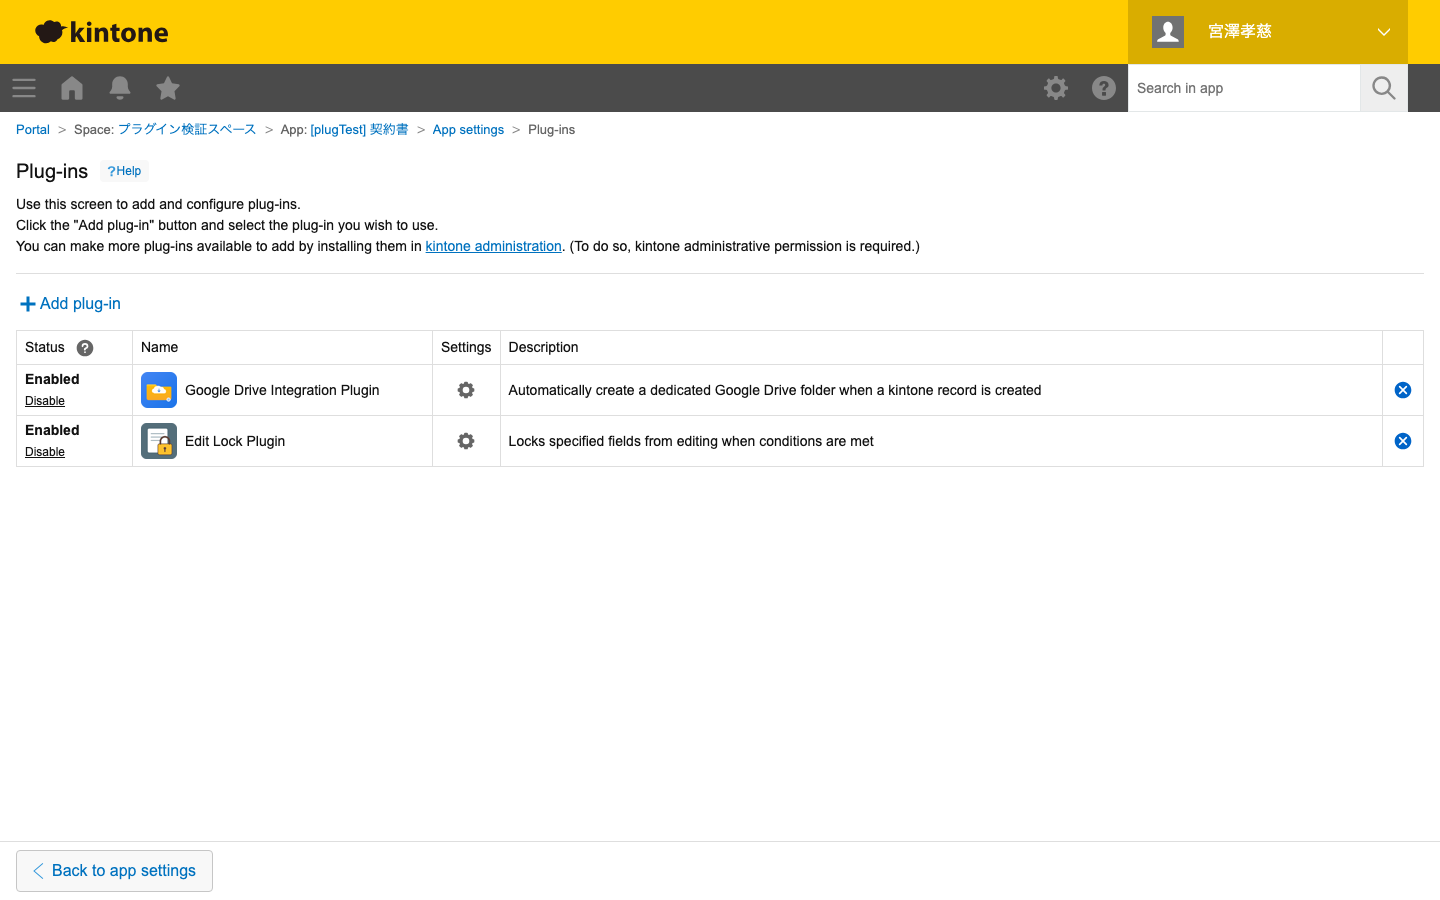1440x900 pixels.
Task: Open the notifications bell
Action: (120, 88)
